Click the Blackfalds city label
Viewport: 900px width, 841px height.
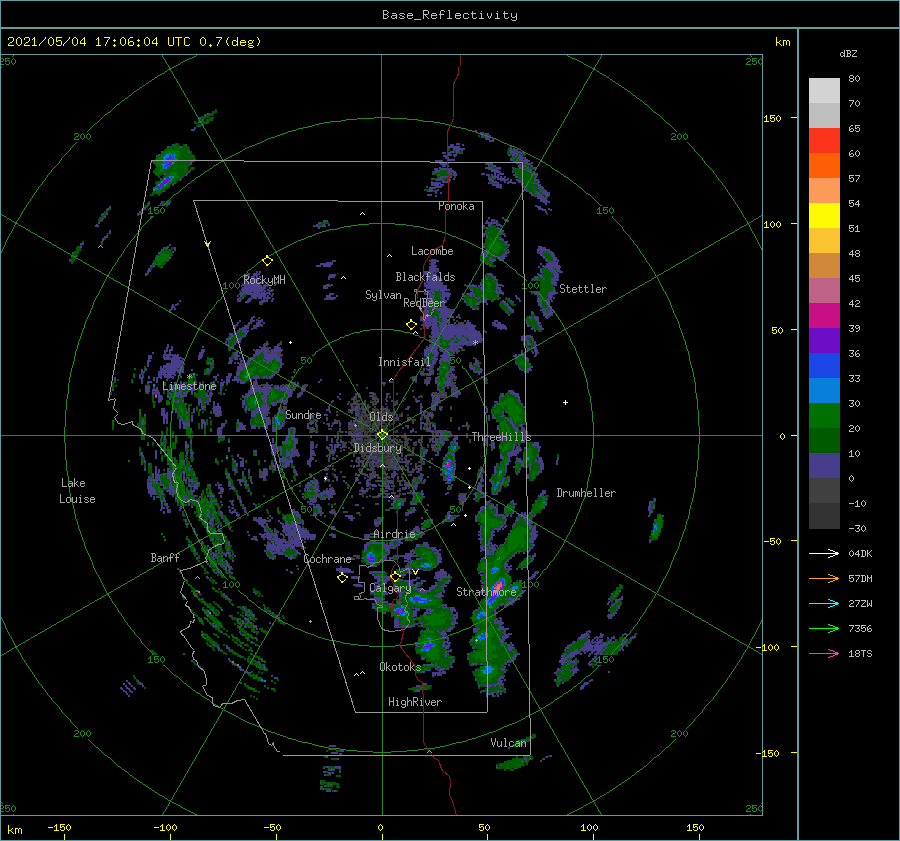[425, 277]
